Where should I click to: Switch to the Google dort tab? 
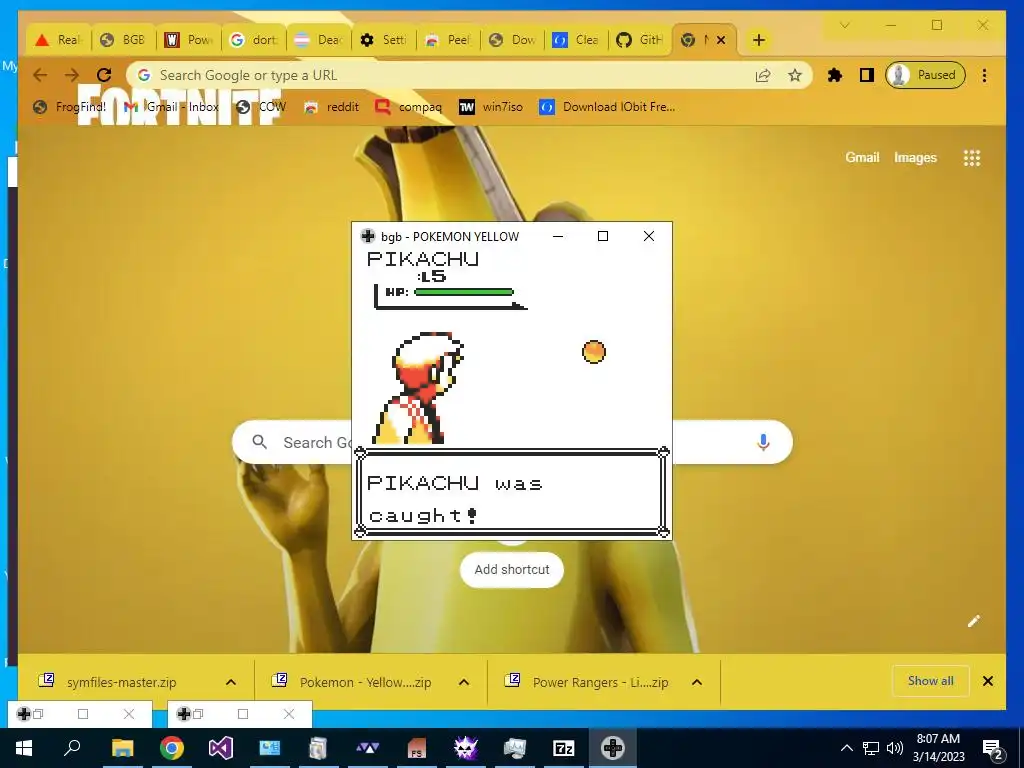[254, 40]
